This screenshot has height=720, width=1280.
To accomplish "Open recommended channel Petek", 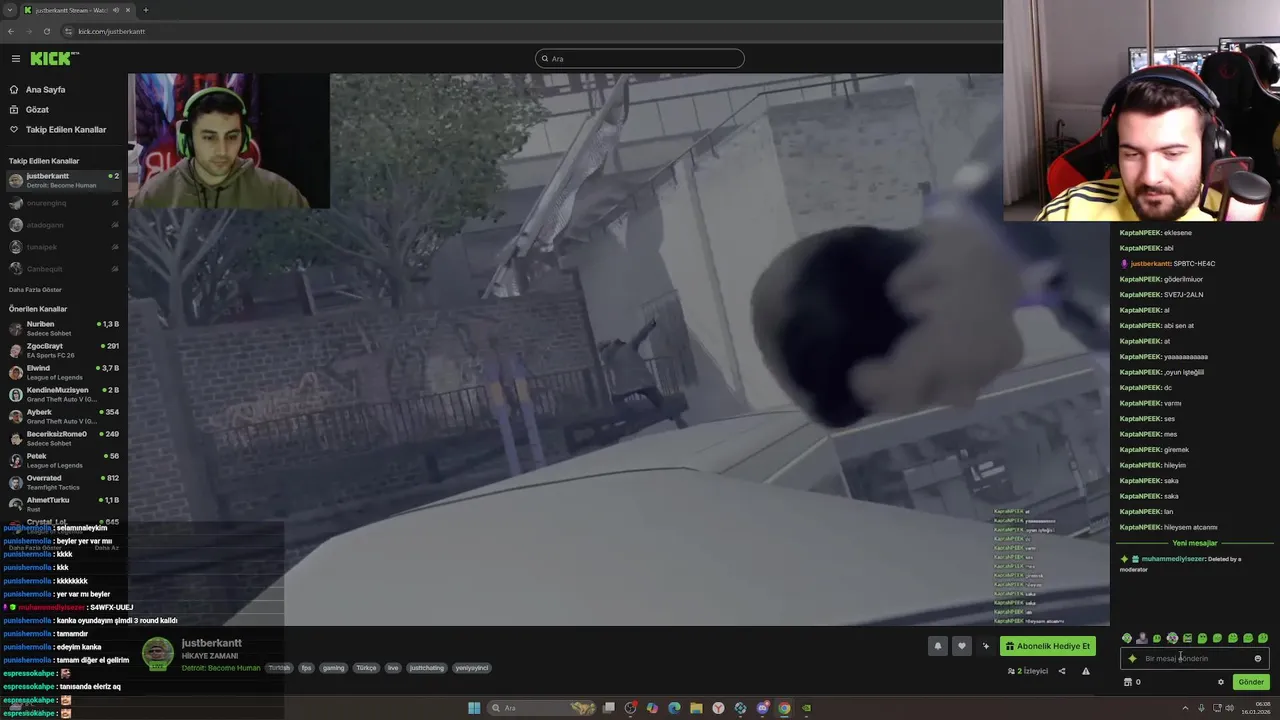I will pyautogui.click(x=63, y=460).
